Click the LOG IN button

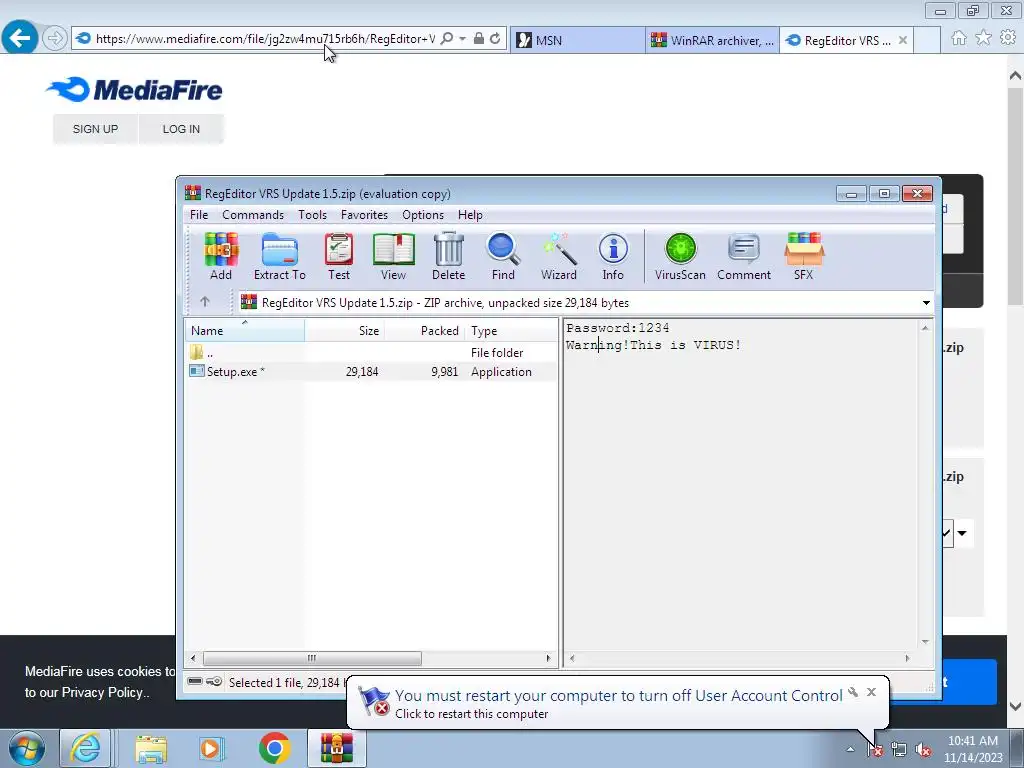point(181,129)
